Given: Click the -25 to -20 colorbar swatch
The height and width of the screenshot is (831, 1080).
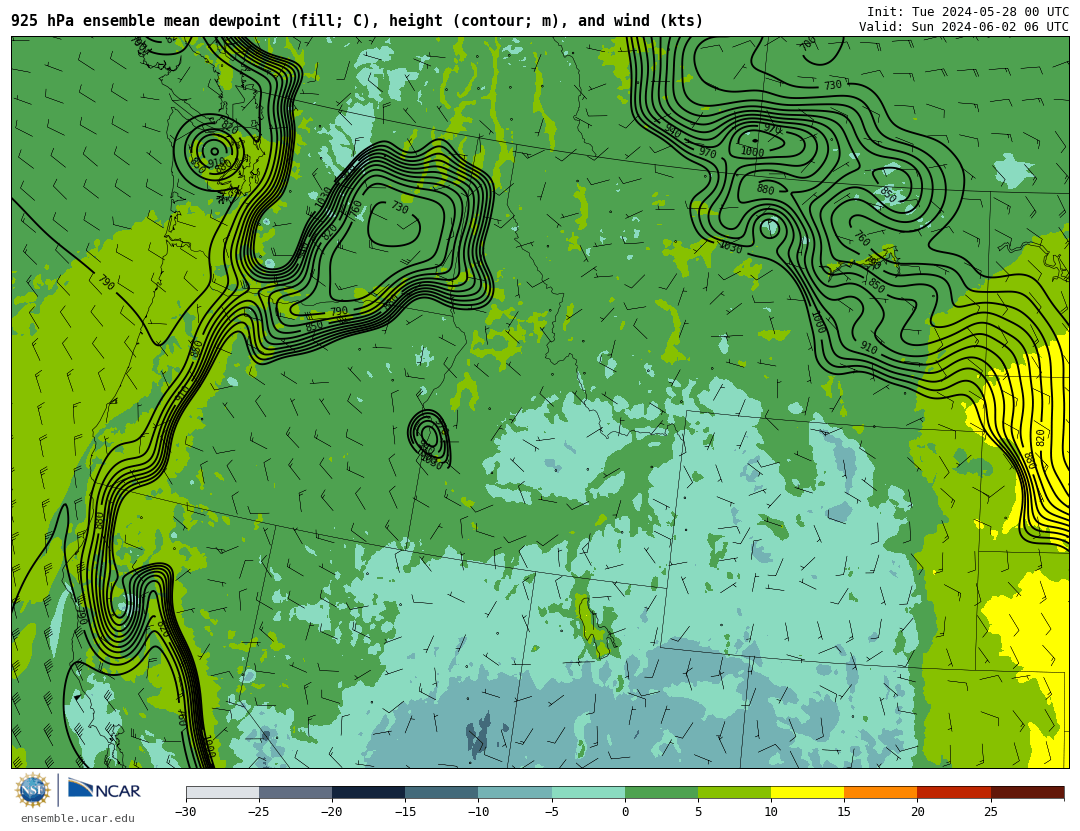Looking at the screenshot, I should click(x=295, y=792).
